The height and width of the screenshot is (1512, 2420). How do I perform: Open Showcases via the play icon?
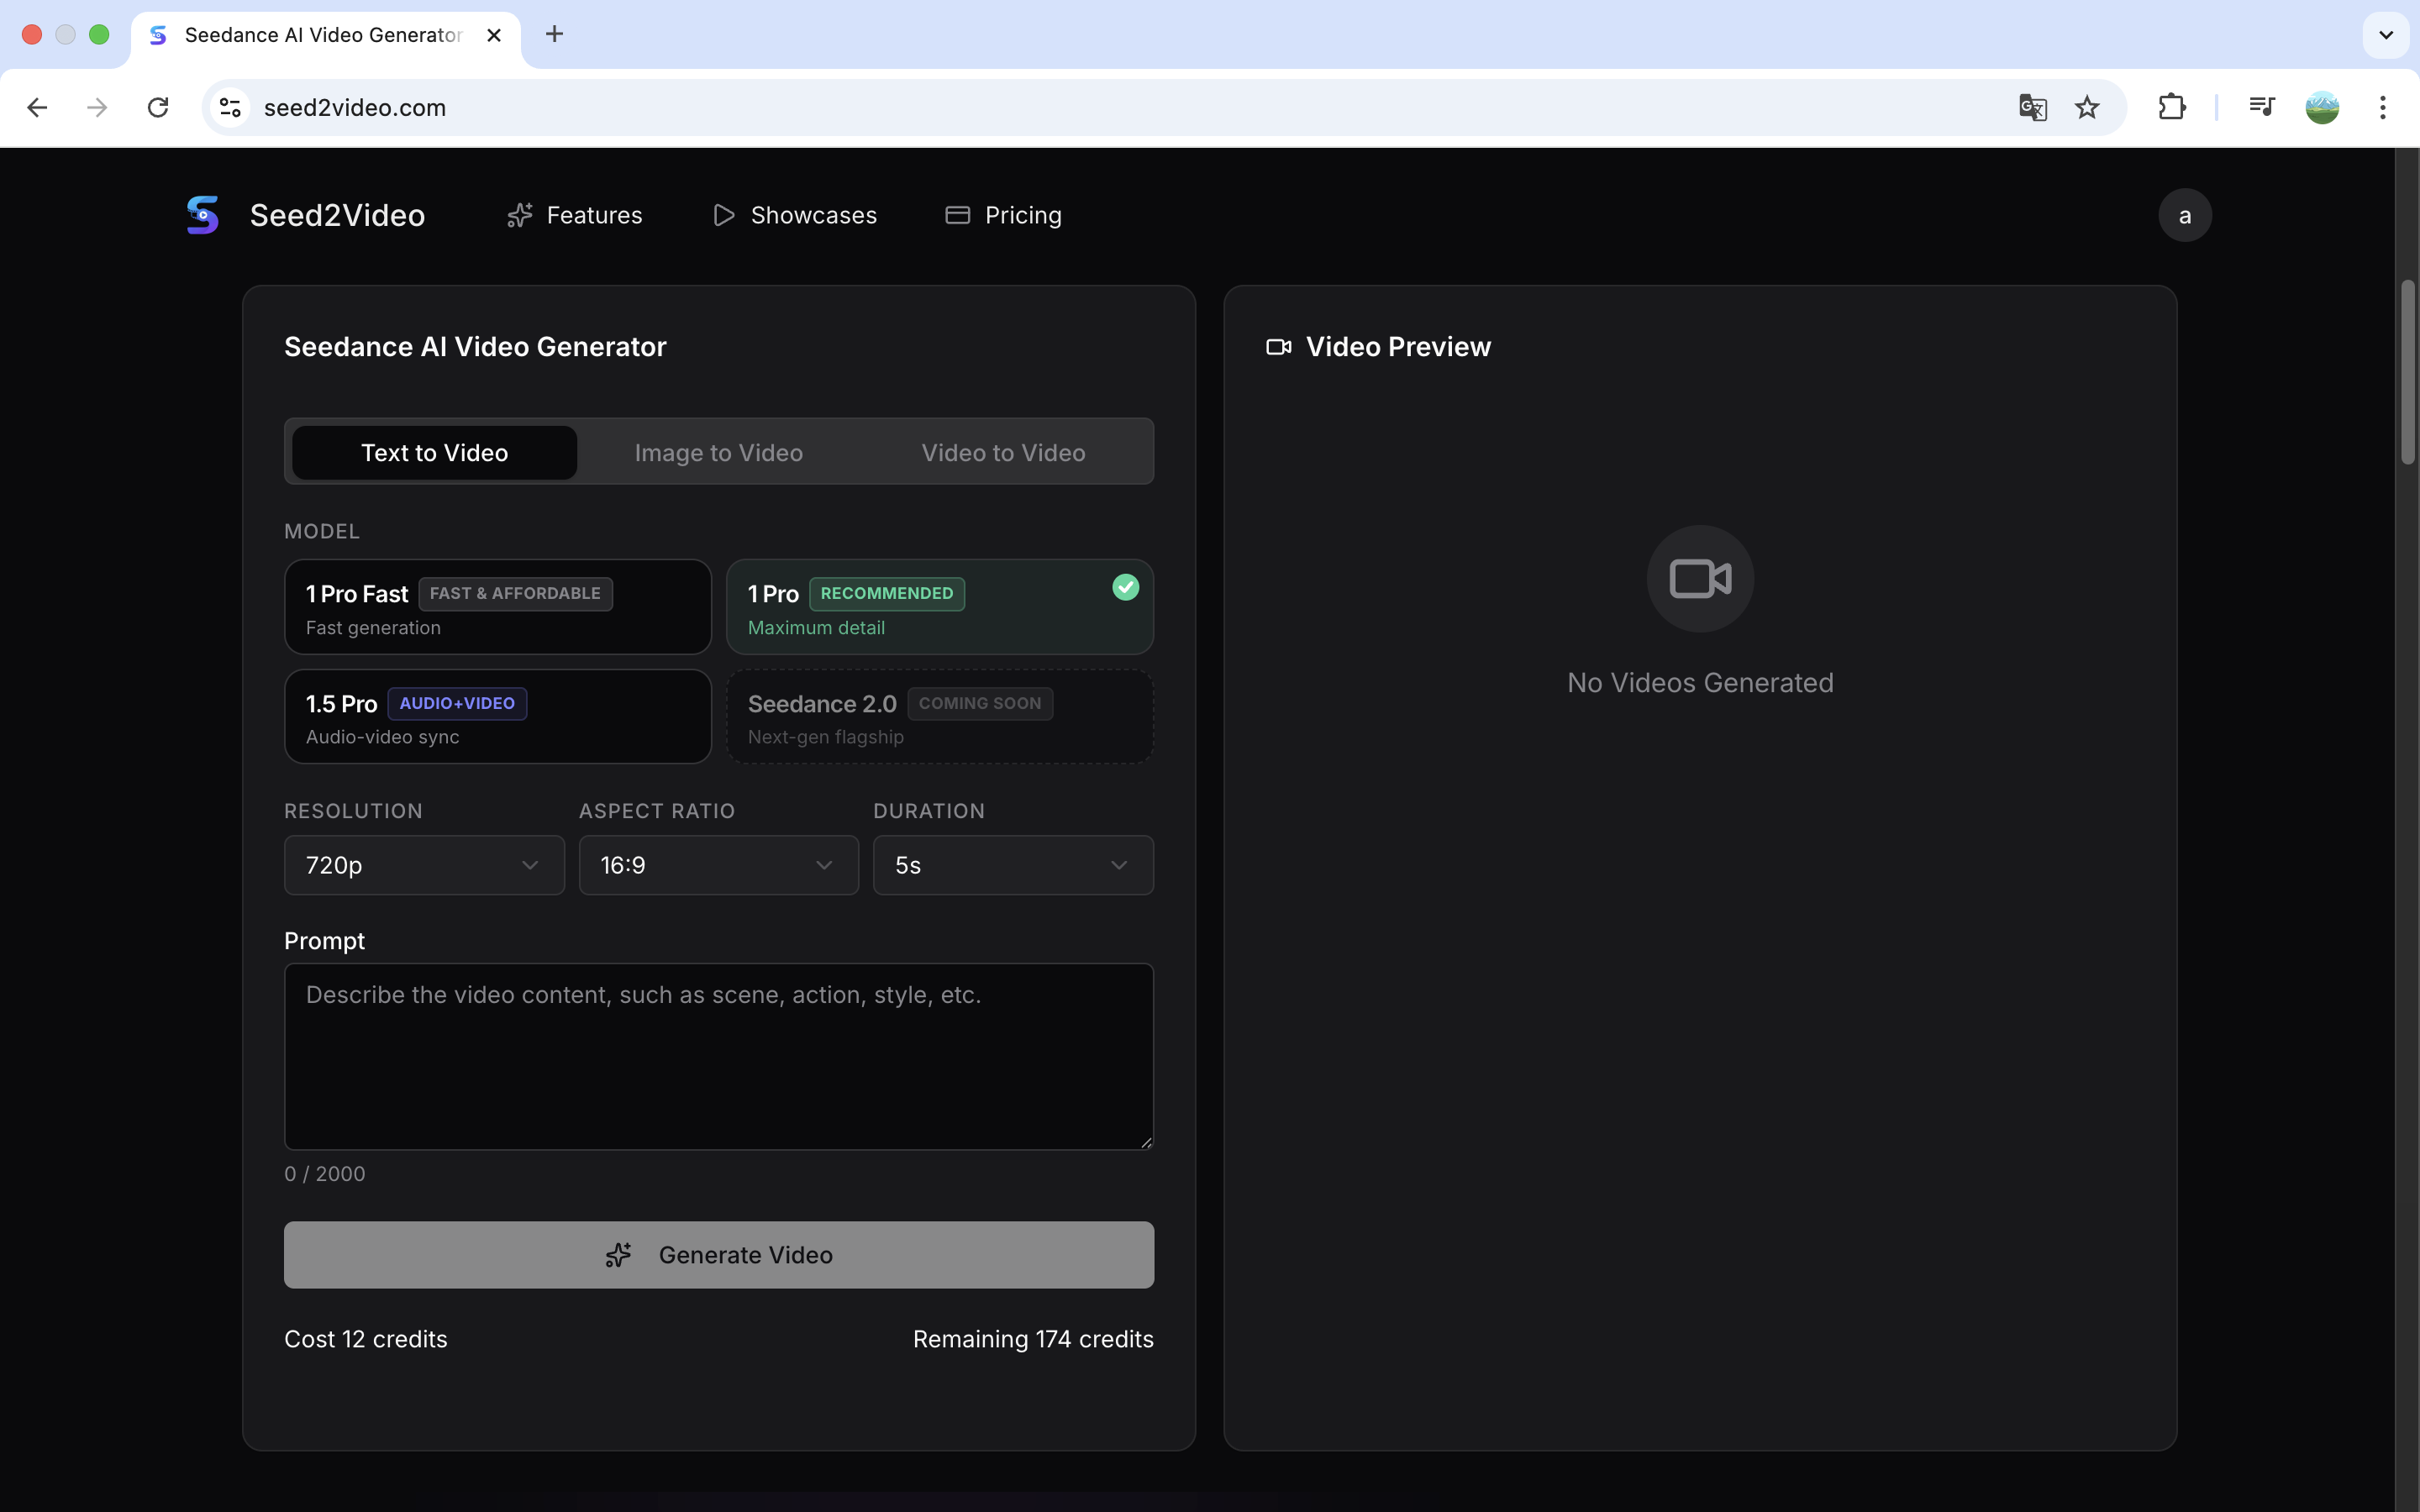[723, 215]
